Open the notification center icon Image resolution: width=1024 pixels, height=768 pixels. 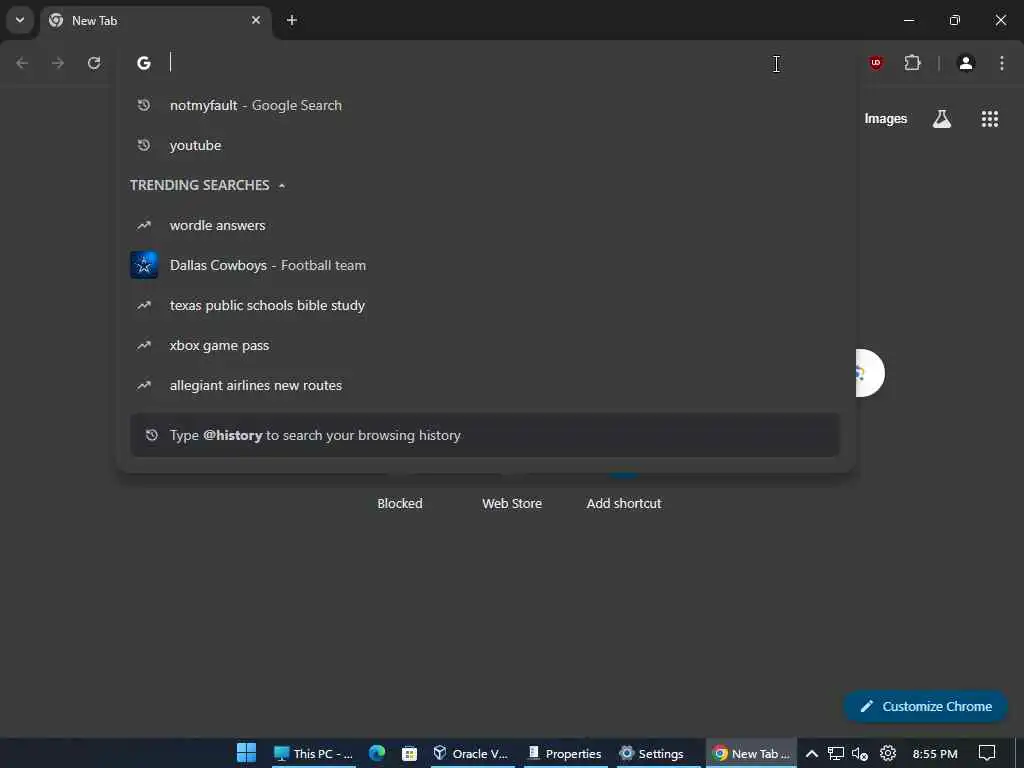point(987,754)
